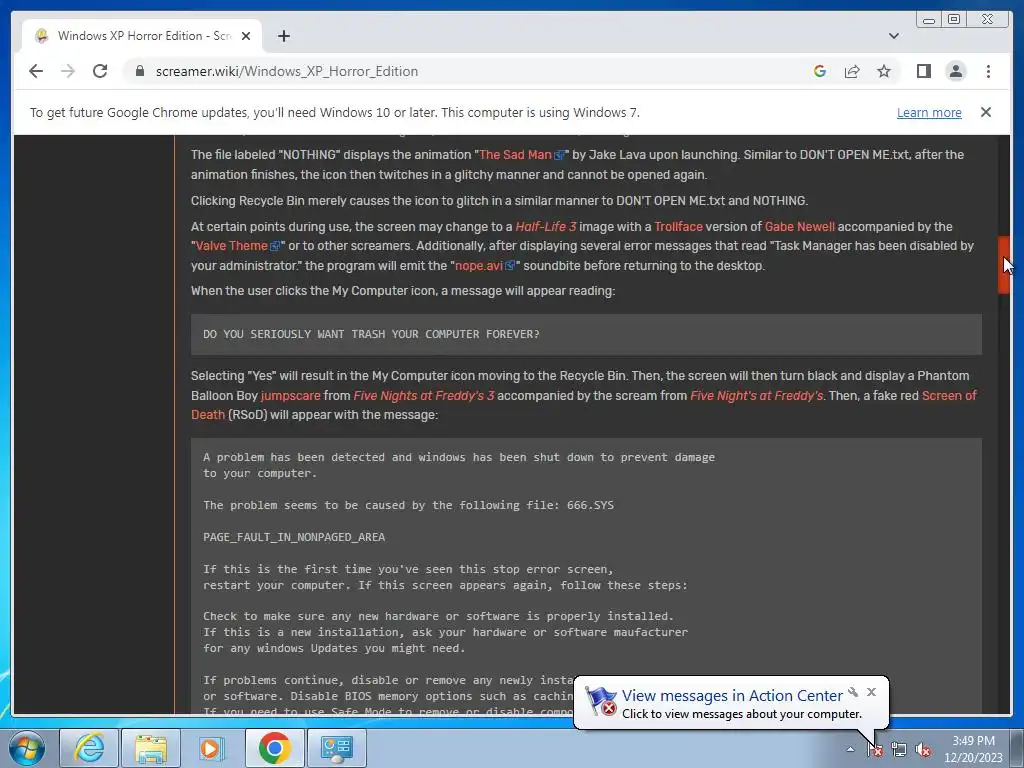Reload the current page
Screen dimensions: 1024x768
click(x=100, y=71)
